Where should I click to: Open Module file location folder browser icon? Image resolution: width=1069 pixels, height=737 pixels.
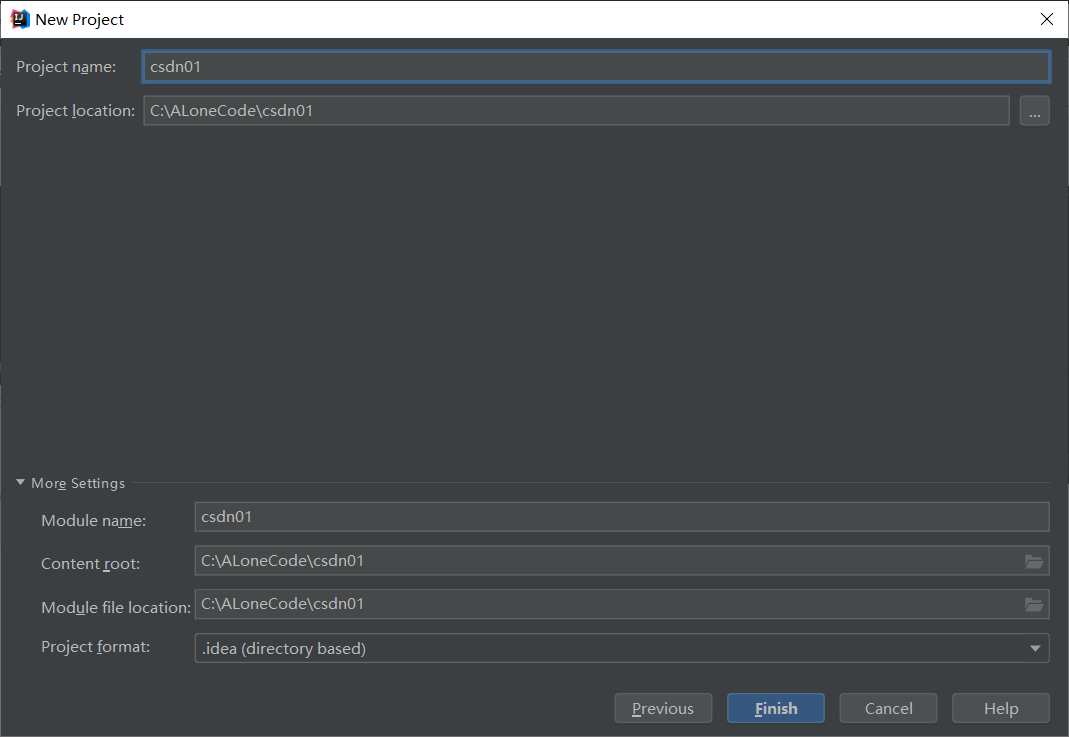[x=1034, y=604]
